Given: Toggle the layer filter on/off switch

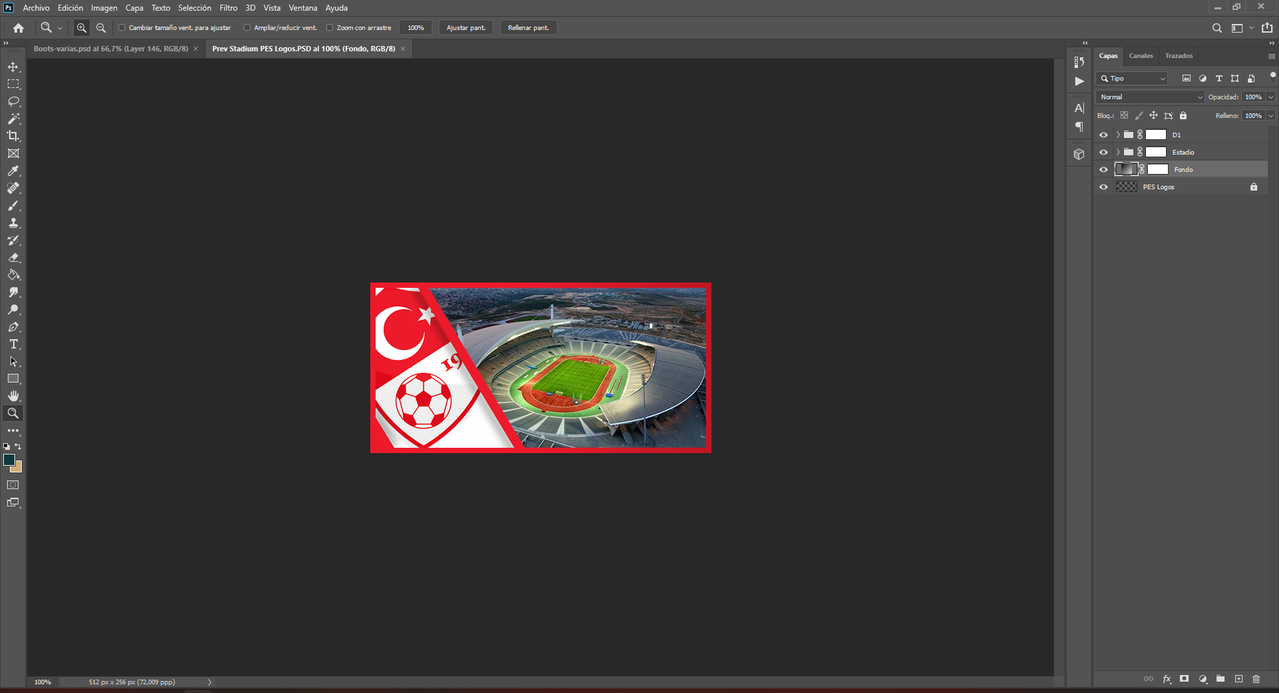Looking at the screenshot, I should [1273, 76].
